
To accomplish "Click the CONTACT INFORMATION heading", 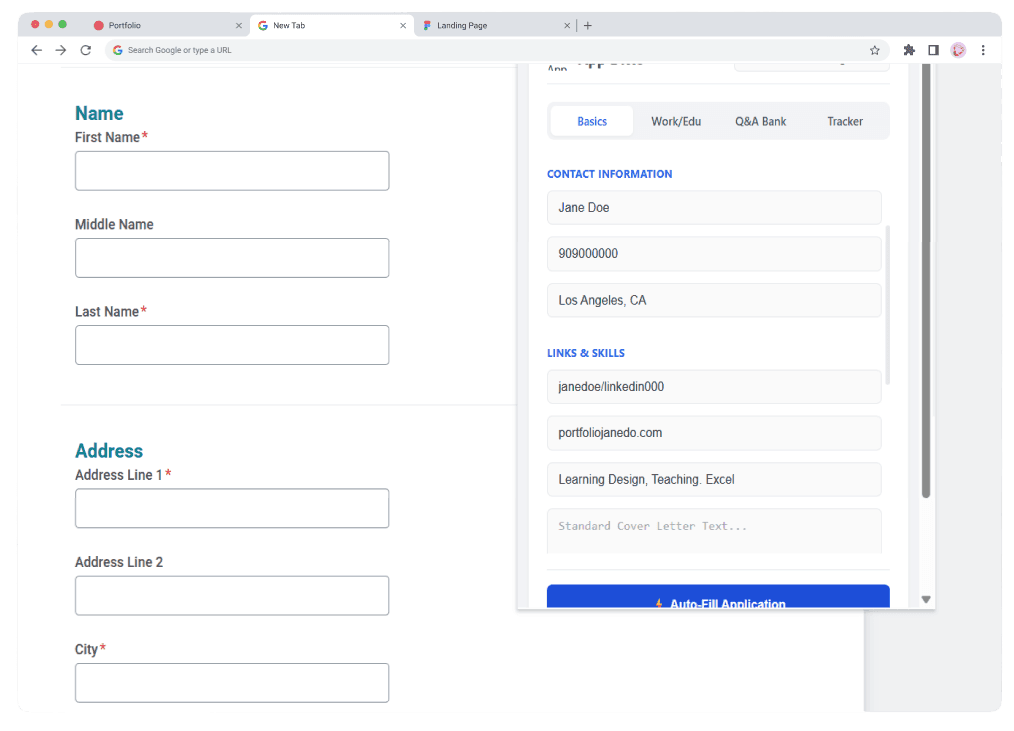I will coord(609,174).
